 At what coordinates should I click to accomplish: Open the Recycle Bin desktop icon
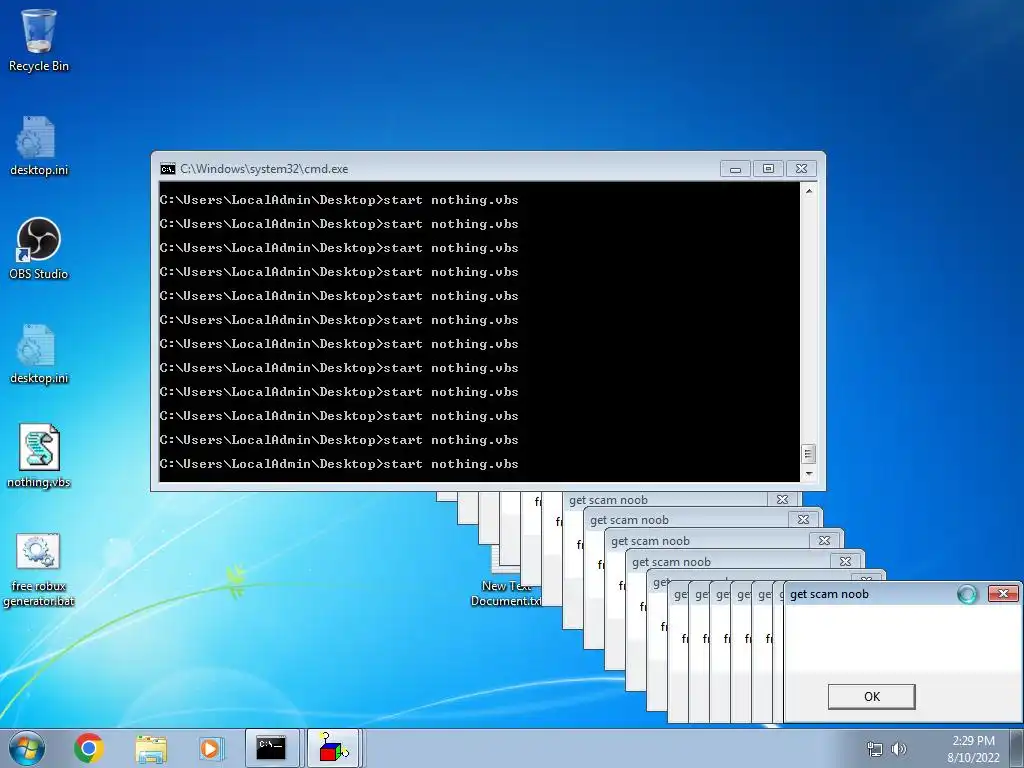click(x=39, y=40)
